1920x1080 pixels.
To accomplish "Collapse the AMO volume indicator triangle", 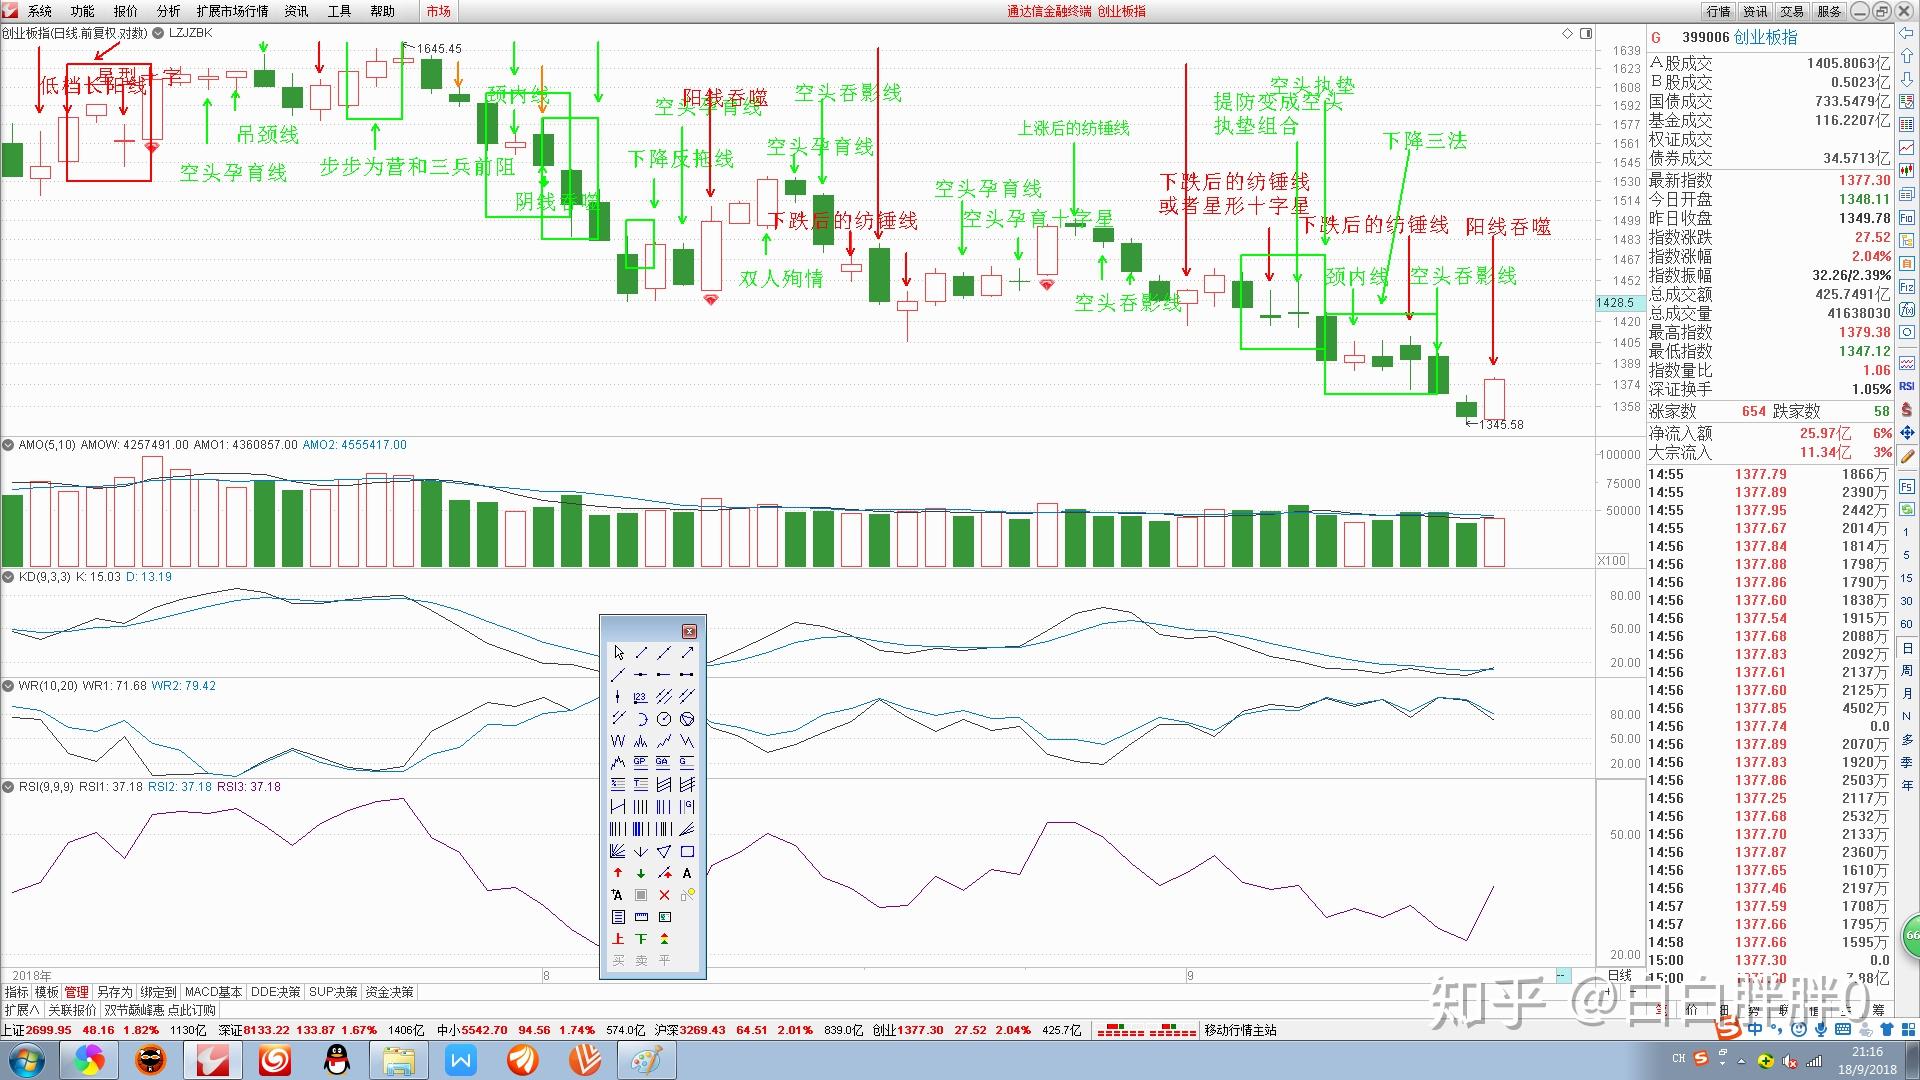I will (x=8, y=445).
